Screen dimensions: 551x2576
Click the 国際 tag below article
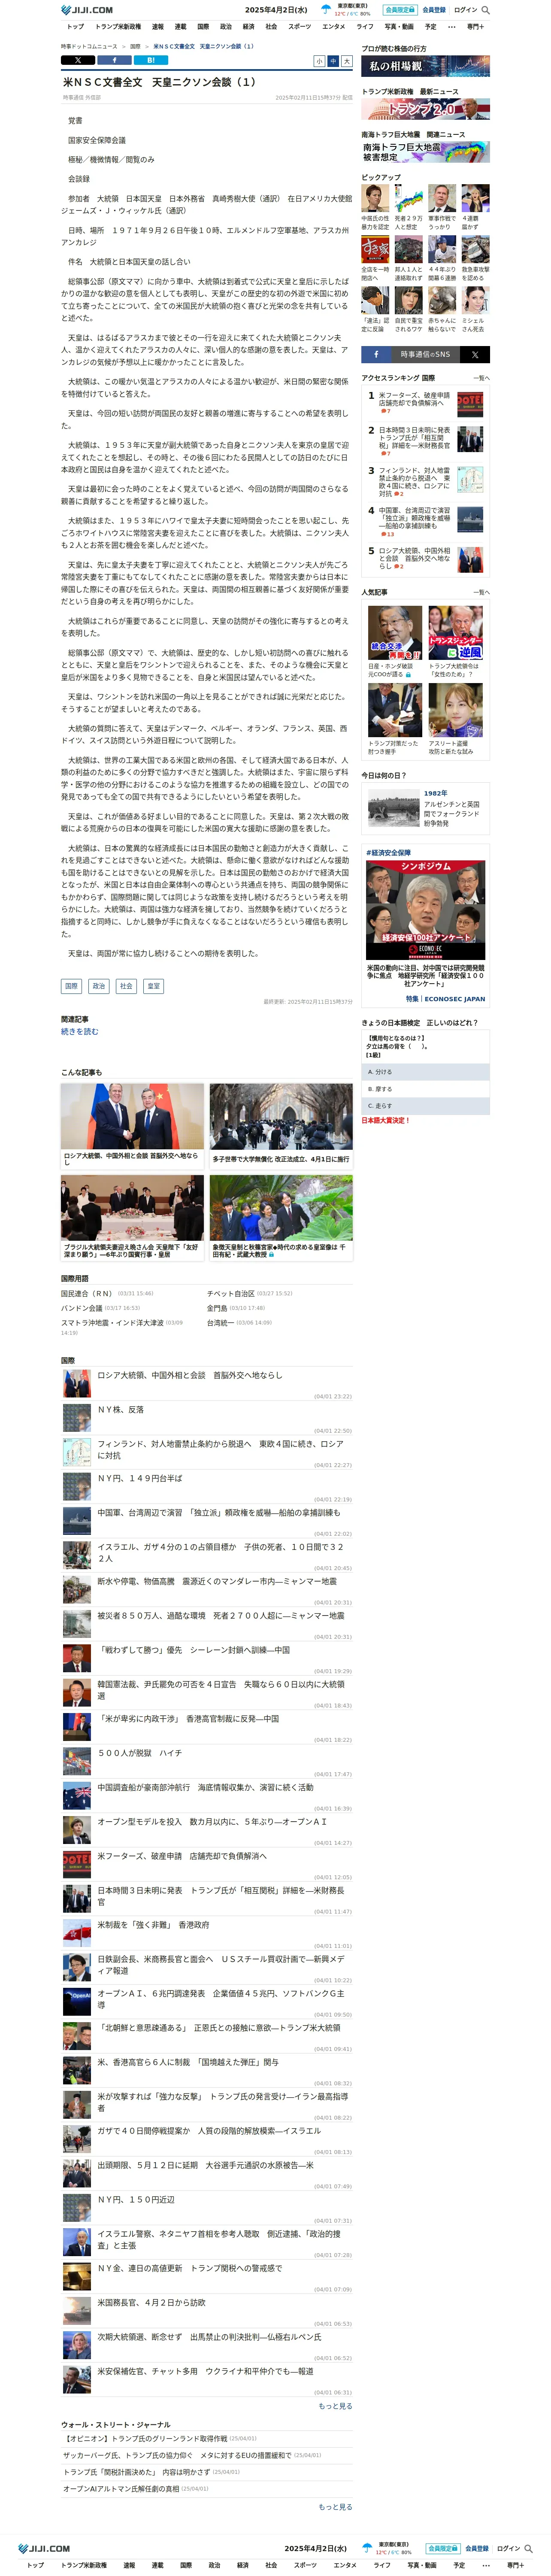[x=71, y=986]
